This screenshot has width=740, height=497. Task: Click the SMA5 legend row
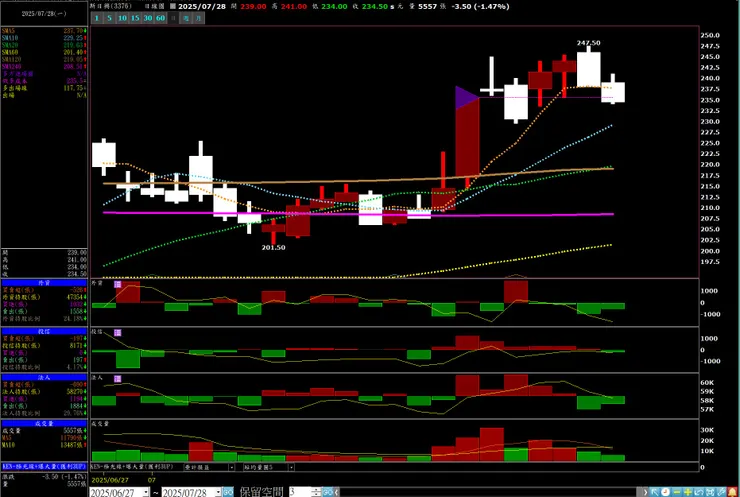pyautogui.click(x=44, y=31)
